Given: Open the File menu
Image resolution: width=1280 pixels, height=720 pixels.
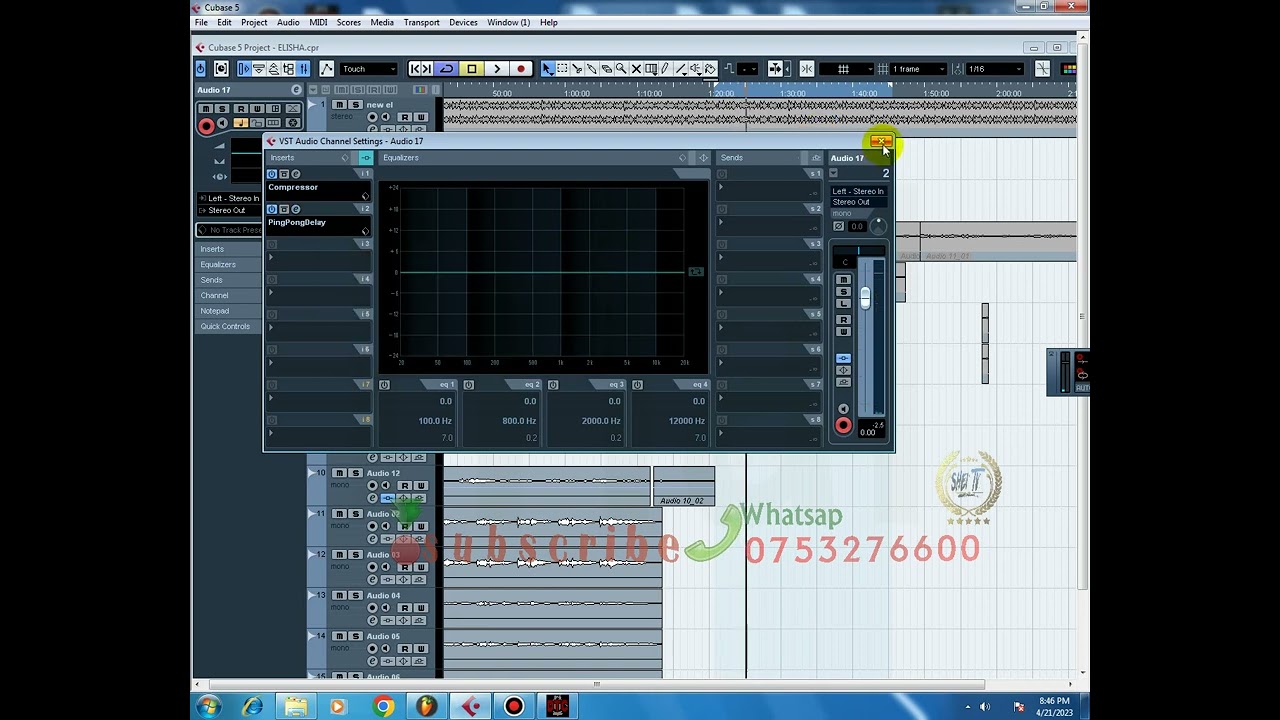Looking at the screenshot, I should [201, 22].
